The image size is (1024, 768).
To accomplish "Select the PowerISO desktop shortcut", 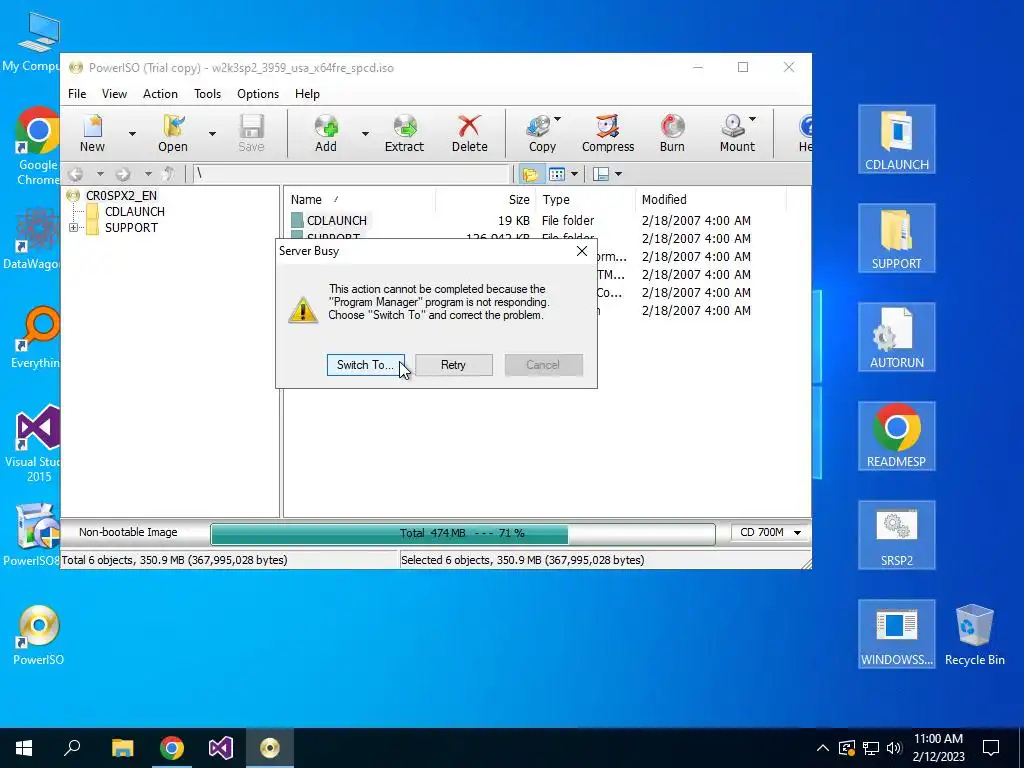I will tap(39, 635).
